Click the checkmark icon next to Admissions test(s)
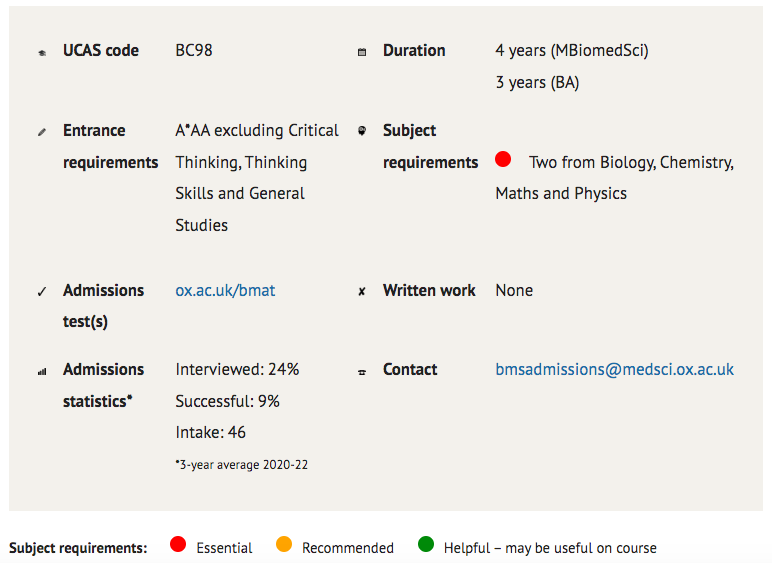This screenshot has height=563, width=772. click(42, 291)
